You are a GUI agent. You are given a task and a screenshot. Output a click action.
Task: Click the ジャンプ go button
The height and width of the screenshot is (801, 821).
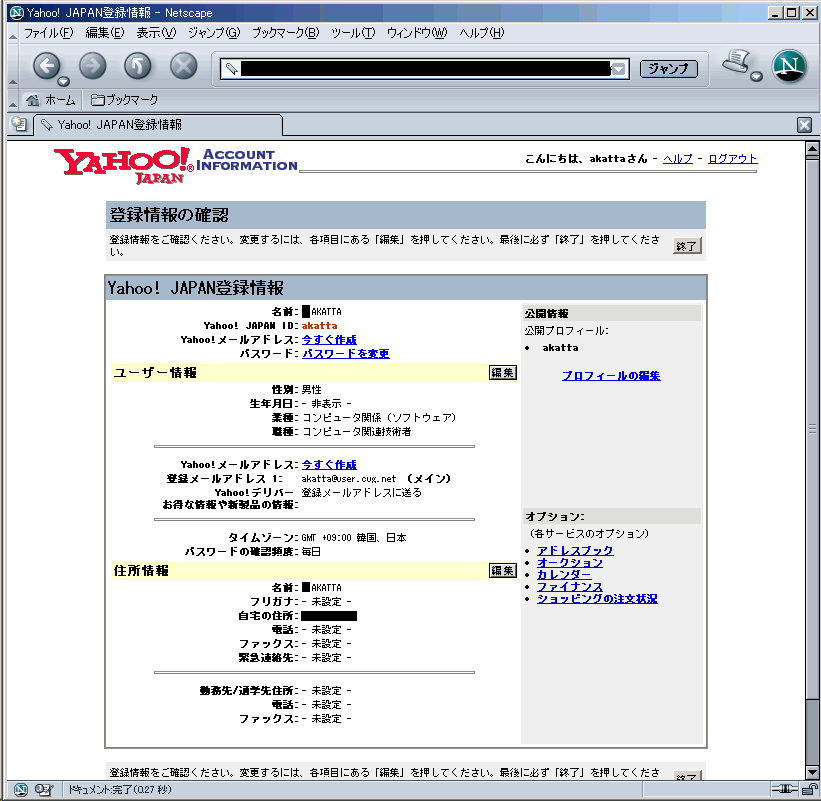click(668, 69)
